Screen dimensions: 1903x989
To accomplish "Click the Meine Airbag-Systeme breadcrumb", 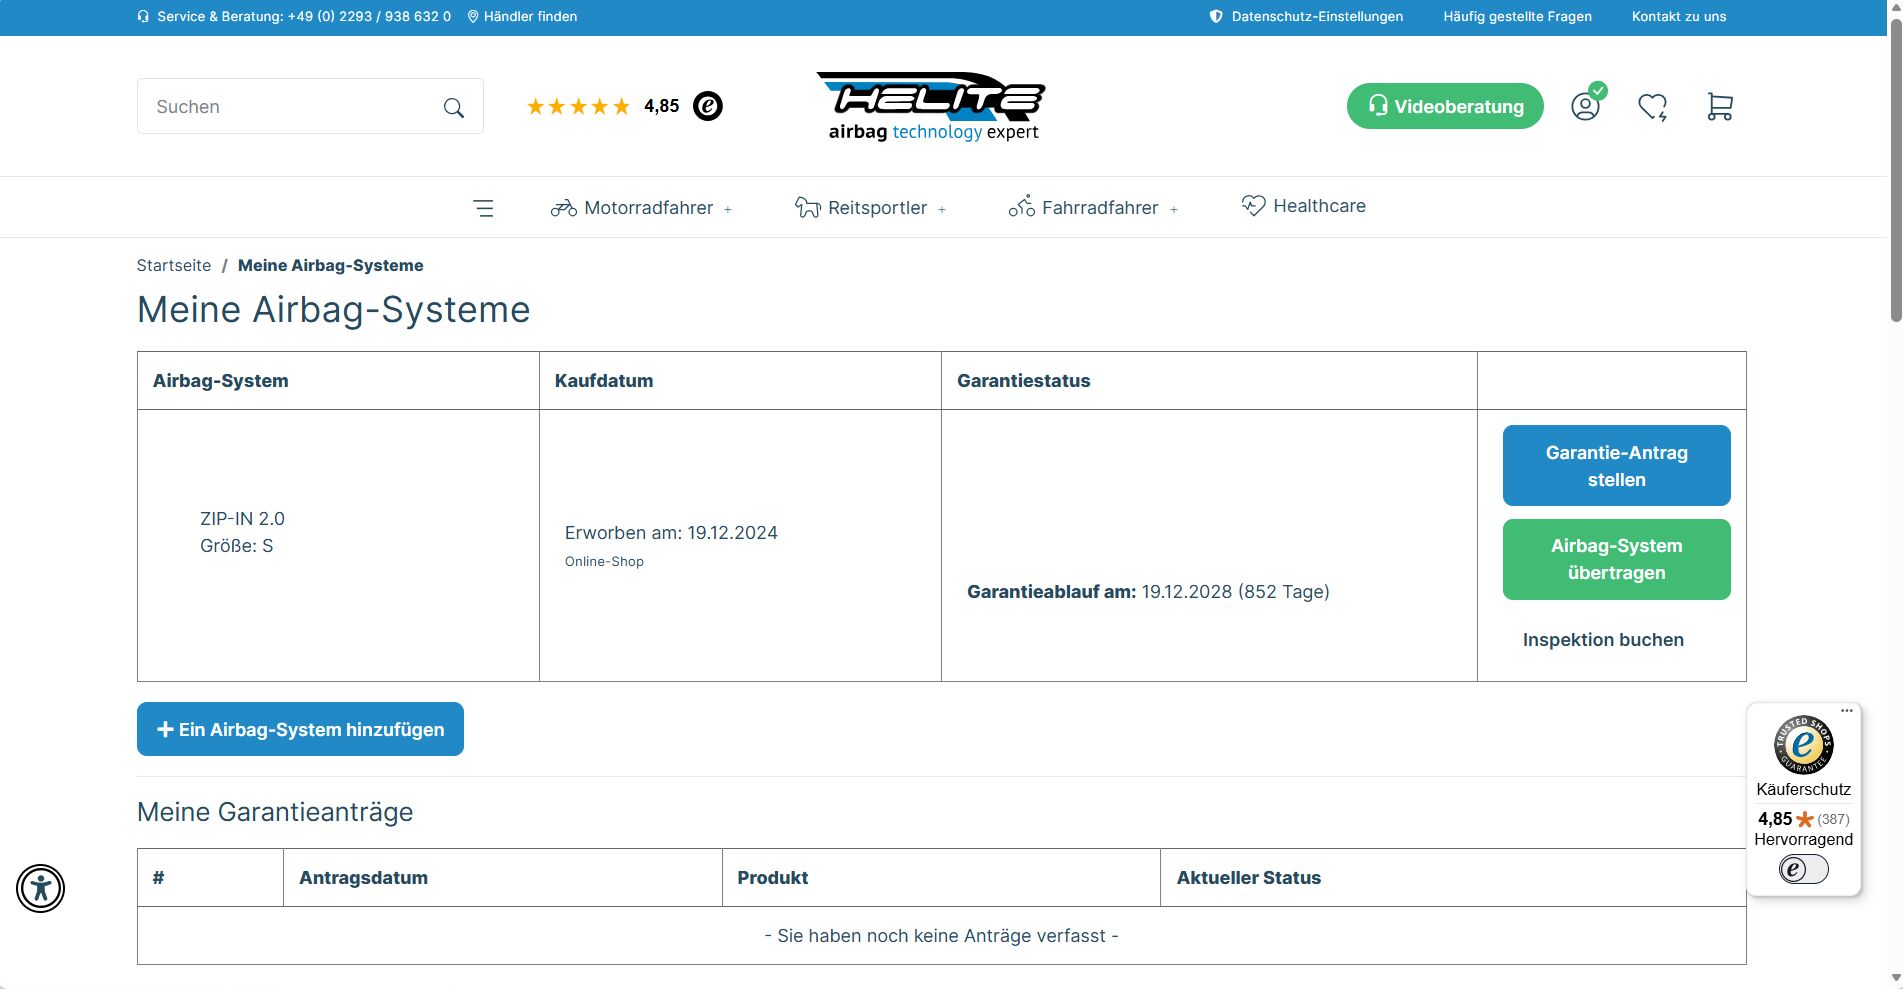I will tap(331, 266).
